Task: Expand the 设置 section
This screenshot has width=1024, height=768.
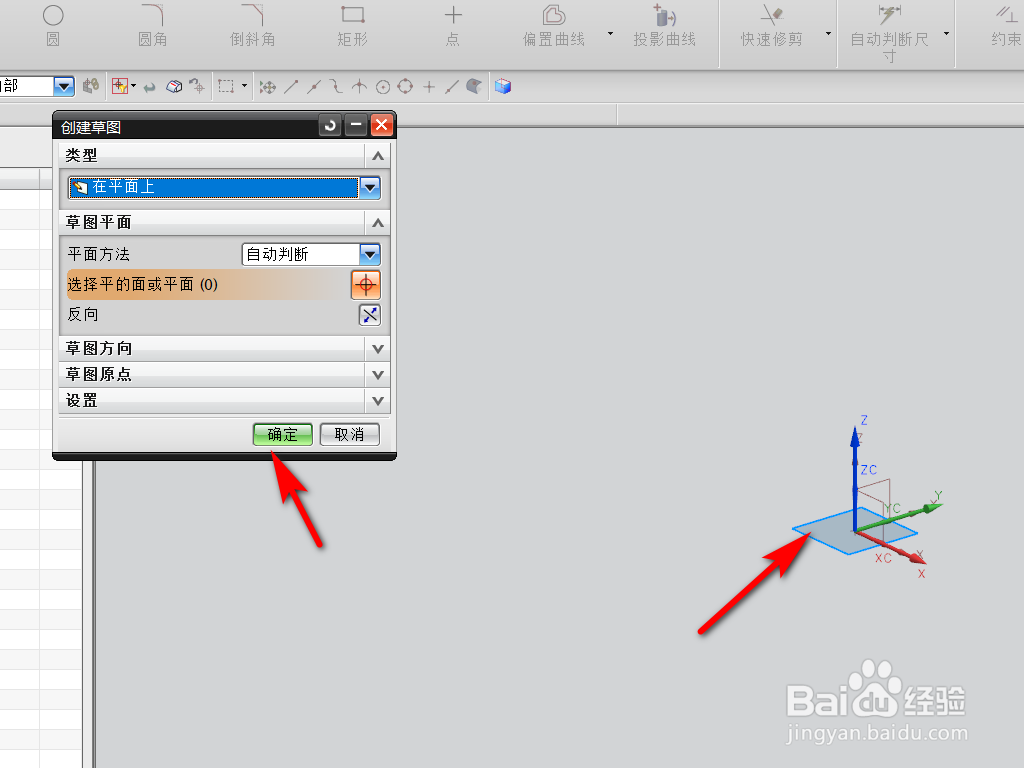Action: point(377,401)
